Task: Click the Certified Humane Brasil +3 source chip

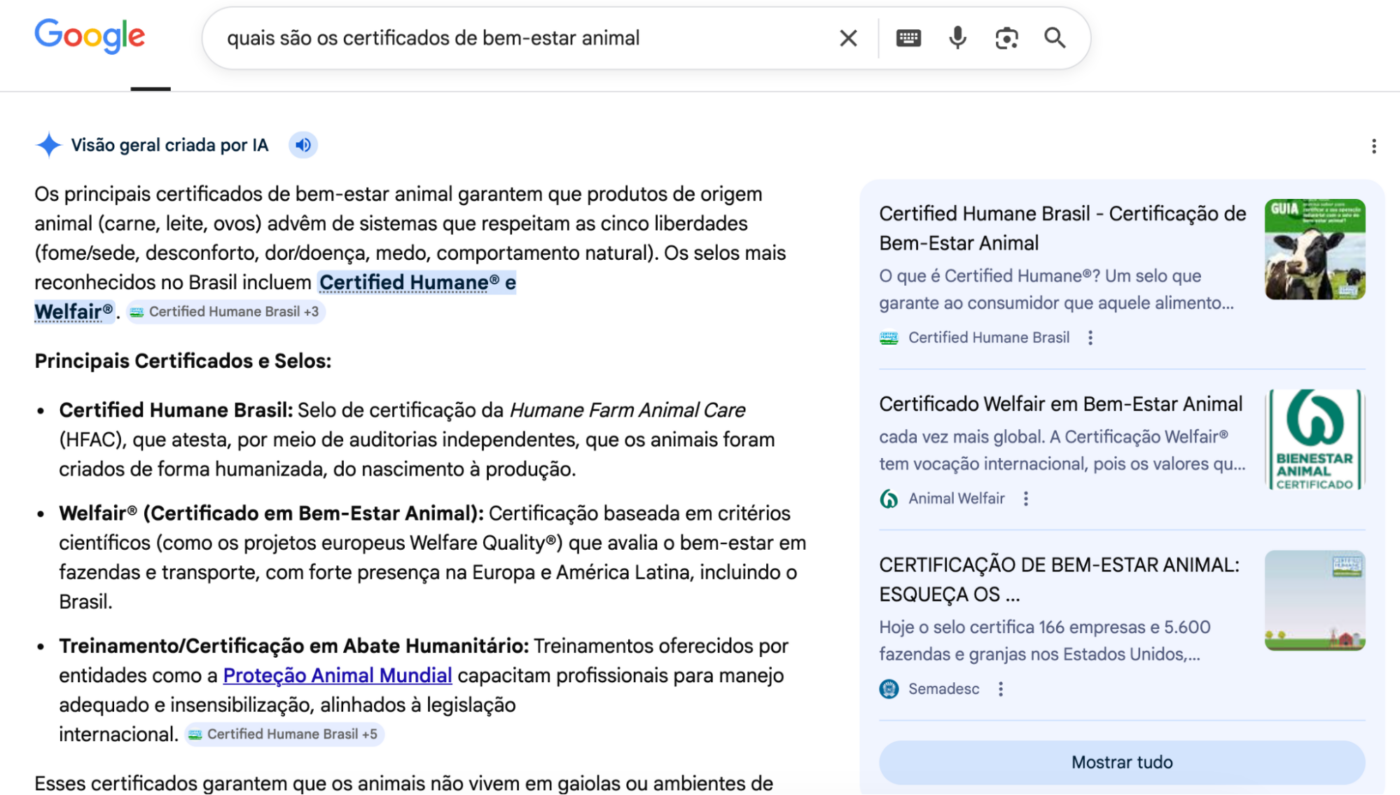Action: 225,312
